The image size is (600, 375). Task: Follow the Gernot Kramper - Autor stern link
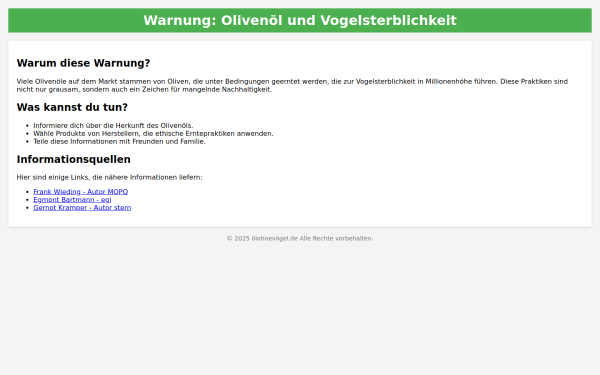tap(82, 208)
